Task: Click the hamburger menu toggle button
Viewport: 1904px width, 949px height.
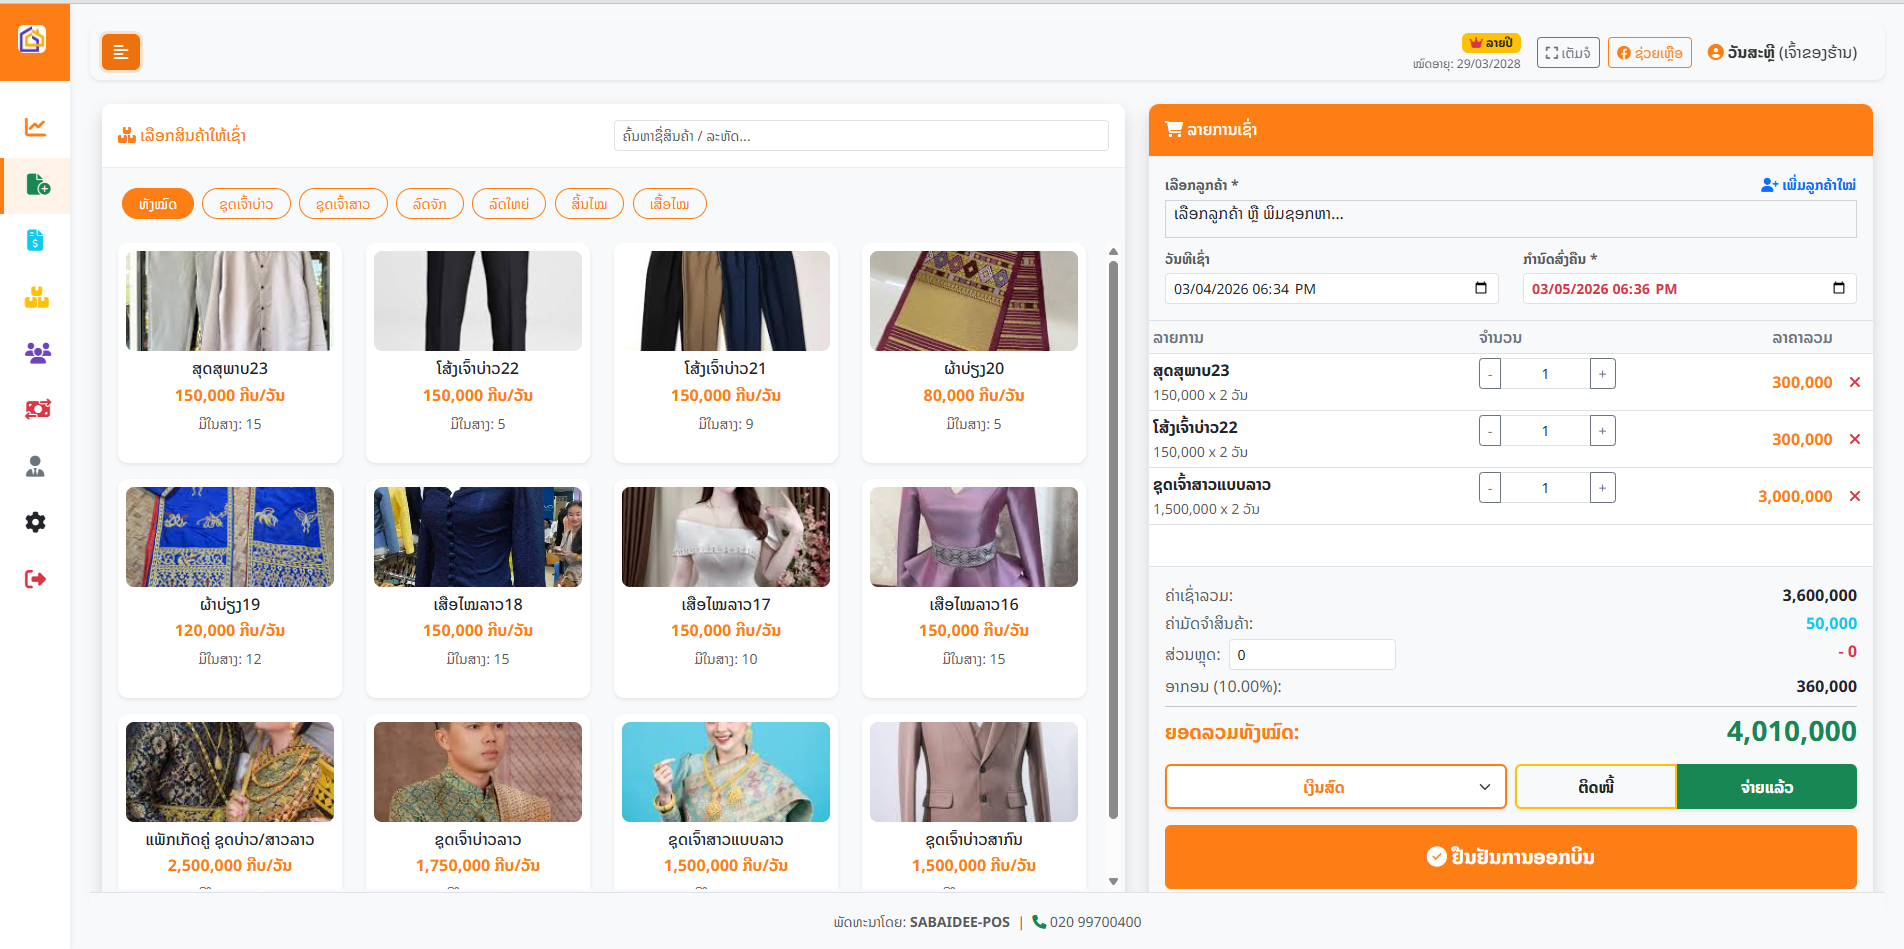Action: pyautogui.click(x=121, y=52)
